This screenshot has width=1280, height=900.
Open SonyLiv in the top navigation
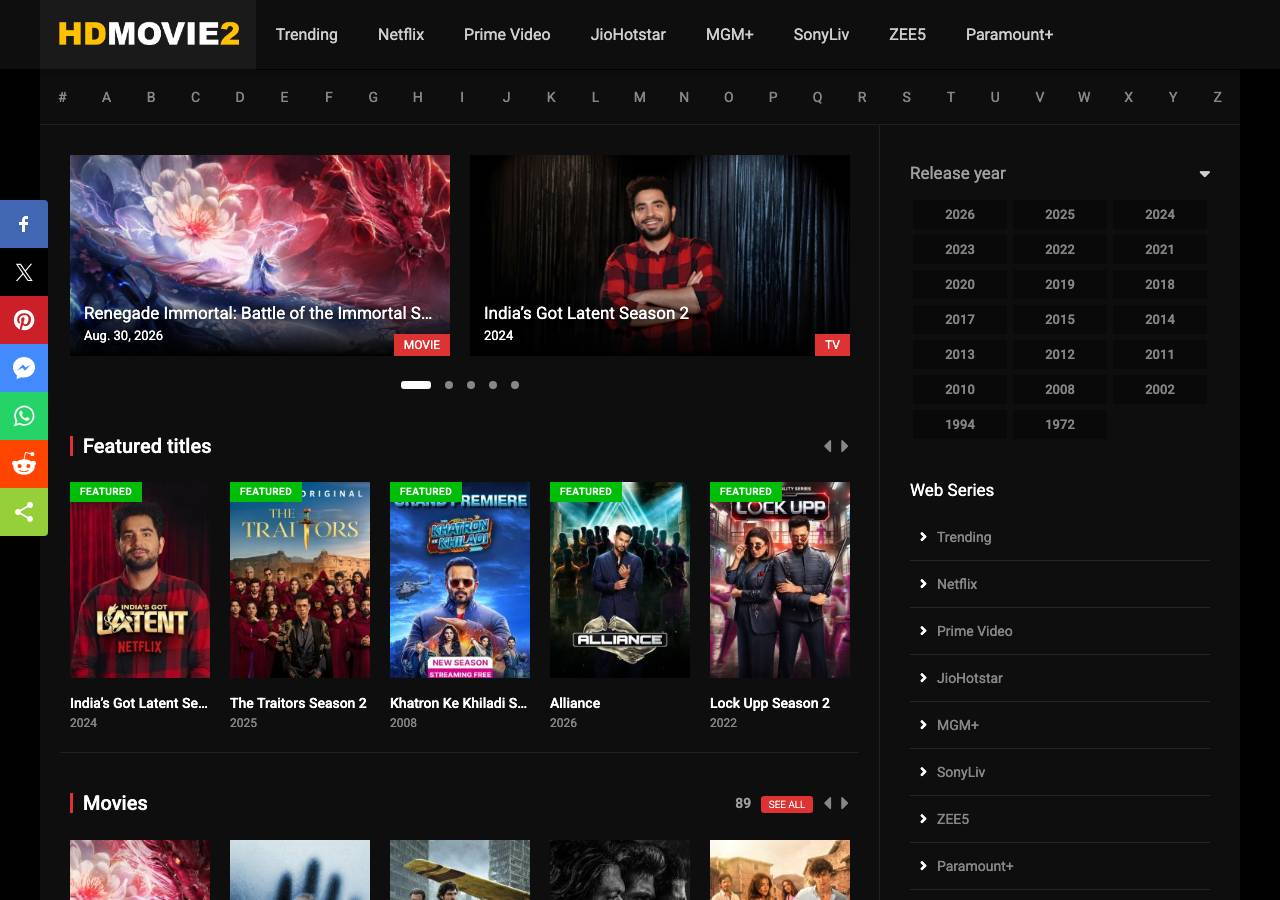tap(821, 34)
